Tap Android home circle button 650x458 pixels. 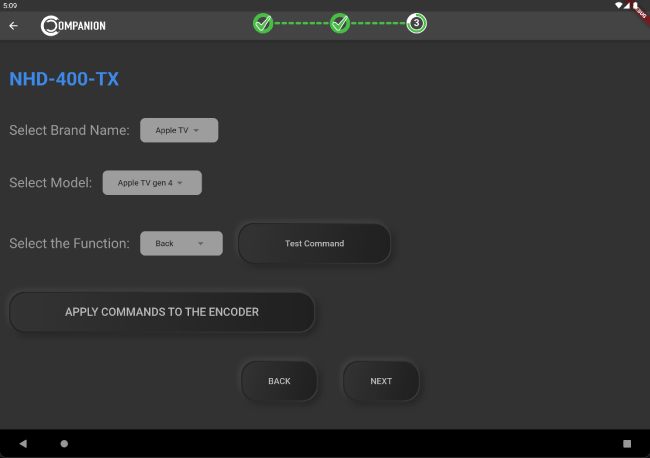pyautogui.click(x=64, y=443)
